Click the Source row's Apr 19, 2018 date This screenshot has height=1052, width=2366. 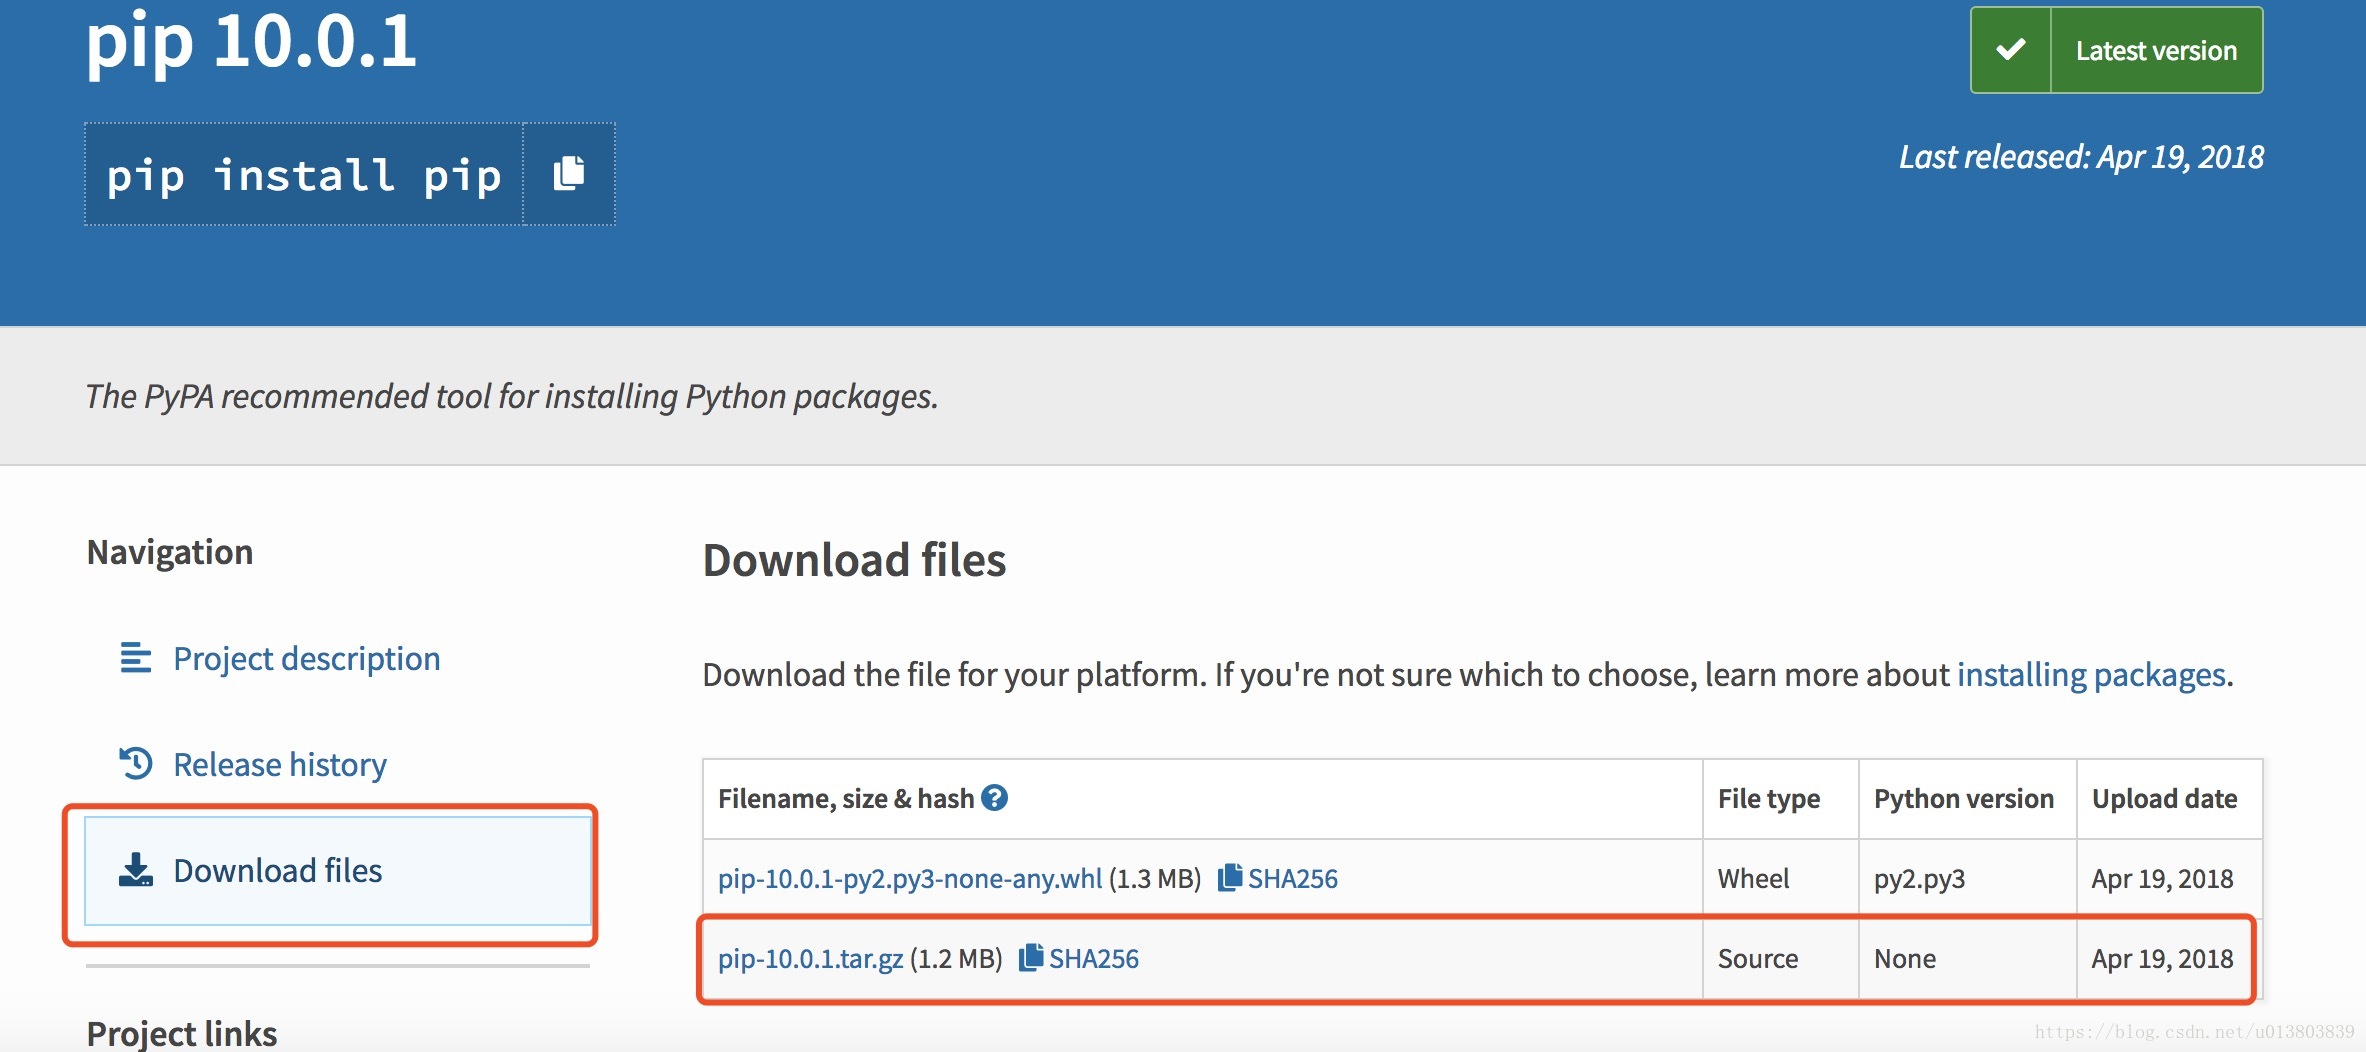[2162, 959]
